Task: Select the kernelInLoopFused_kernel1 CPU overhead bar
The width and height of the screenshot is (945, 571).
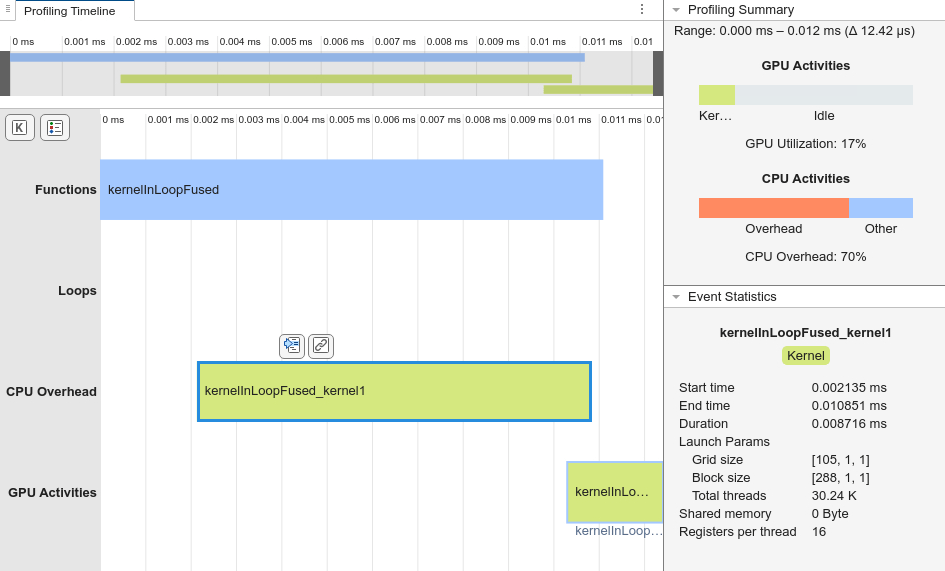Action: (394, 391)
